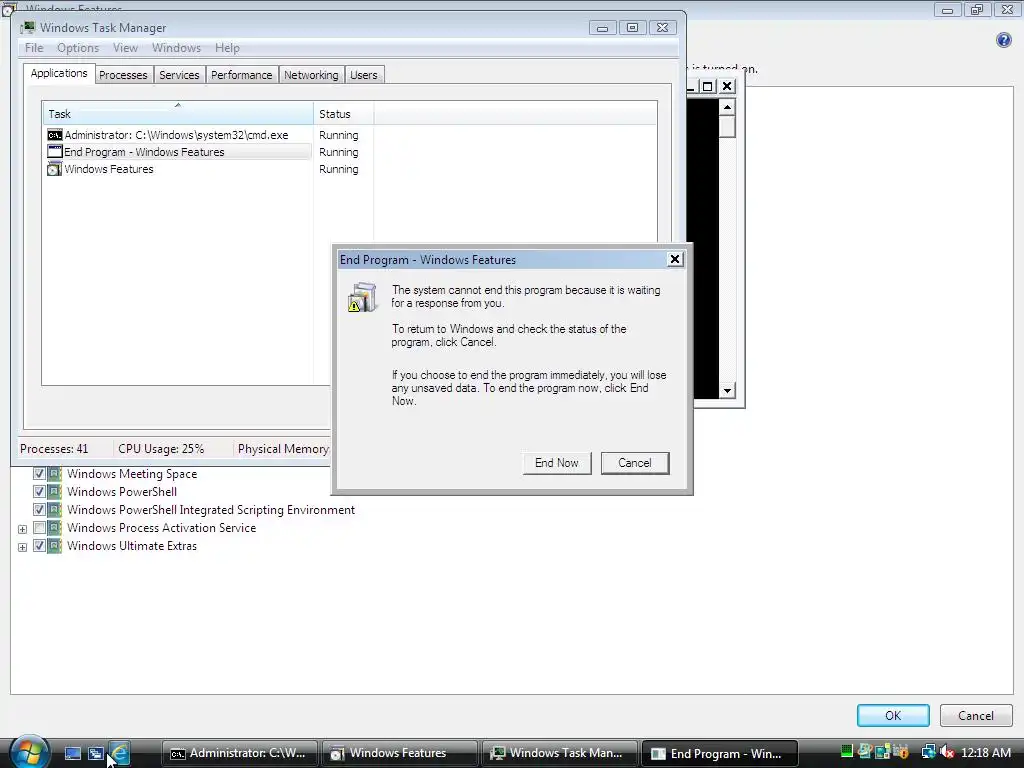Expand Windows Ultimate Extras node
Screen dimensions: 1024x768
click(22, 547)
